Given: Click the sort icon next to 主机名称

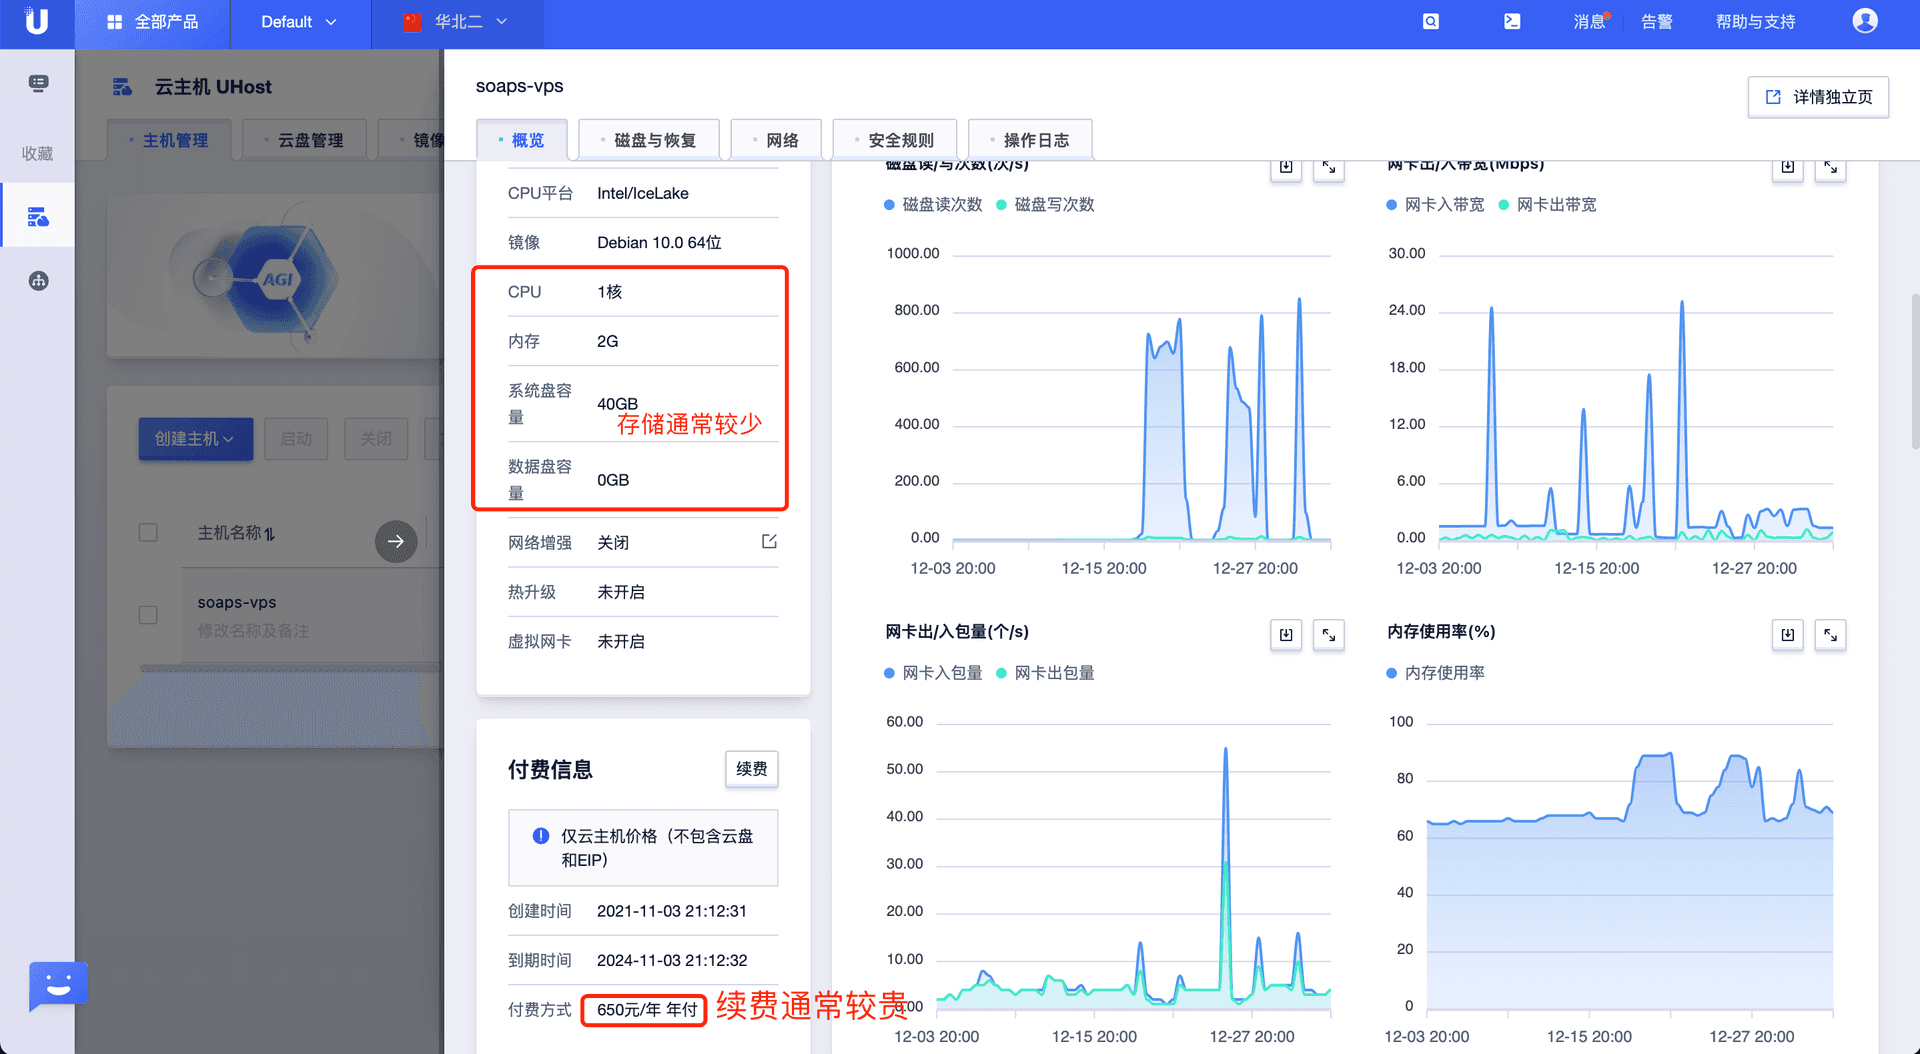Looking at the screenshot, I should pyautogui.click(x=270, y=534).
